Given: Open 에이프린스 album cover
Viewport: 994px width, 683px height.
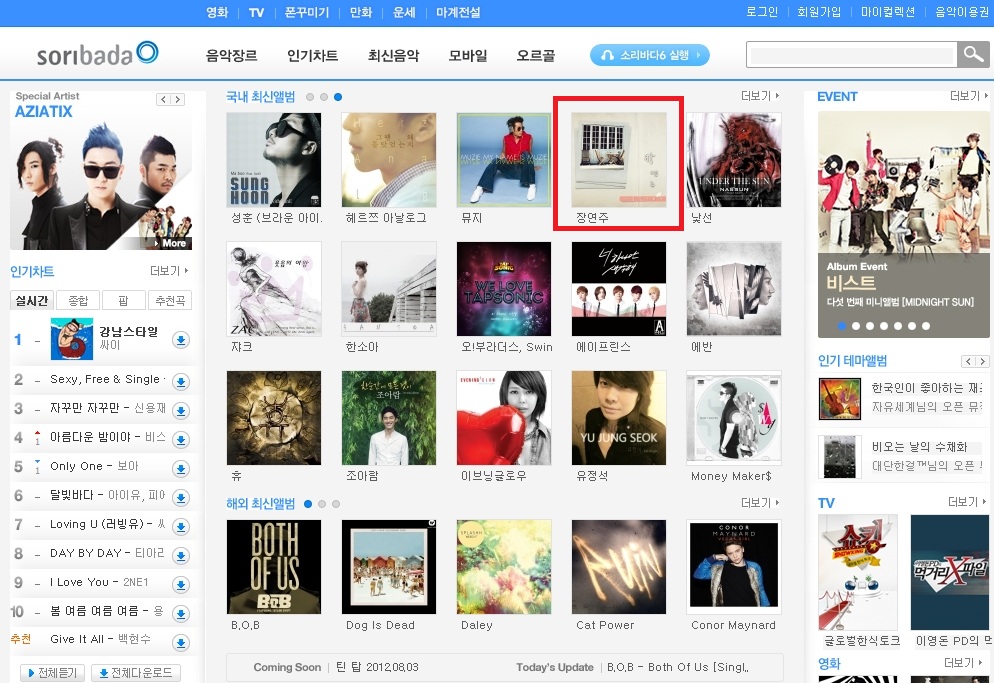Looking at the screenshot, I should pos(619,289).
